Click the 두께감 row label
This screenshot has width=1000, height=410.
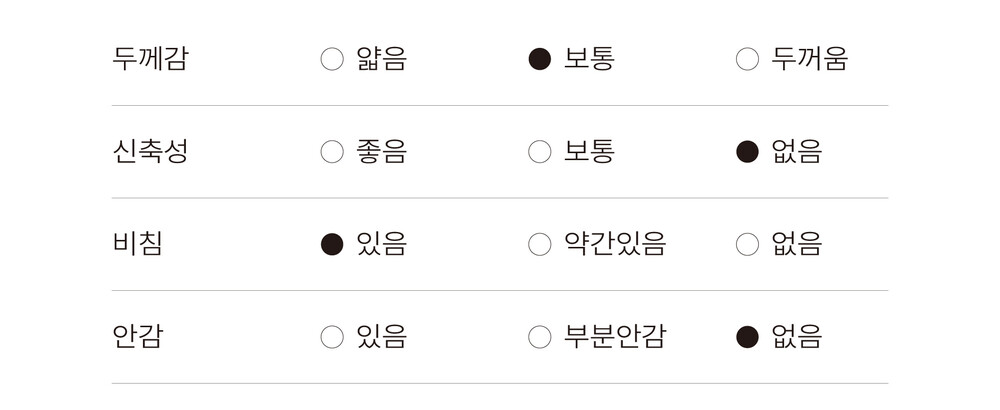(x=150, y=59)
